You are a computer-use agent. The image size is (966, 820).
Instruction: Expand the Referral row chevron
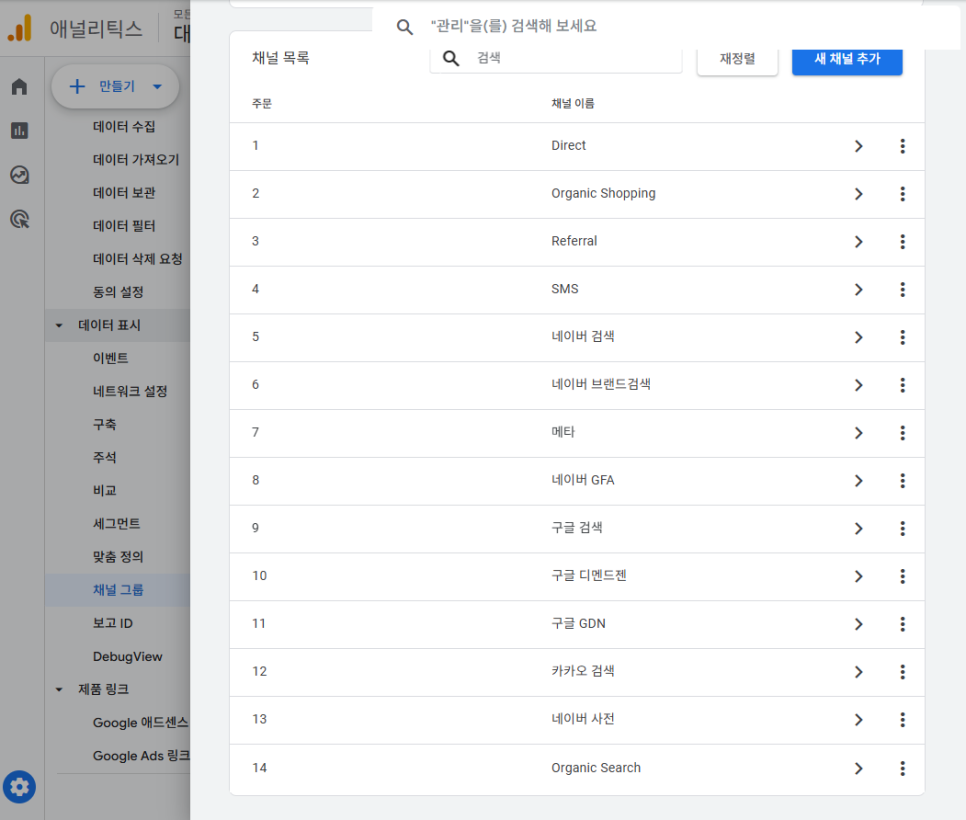pos(858,242)
